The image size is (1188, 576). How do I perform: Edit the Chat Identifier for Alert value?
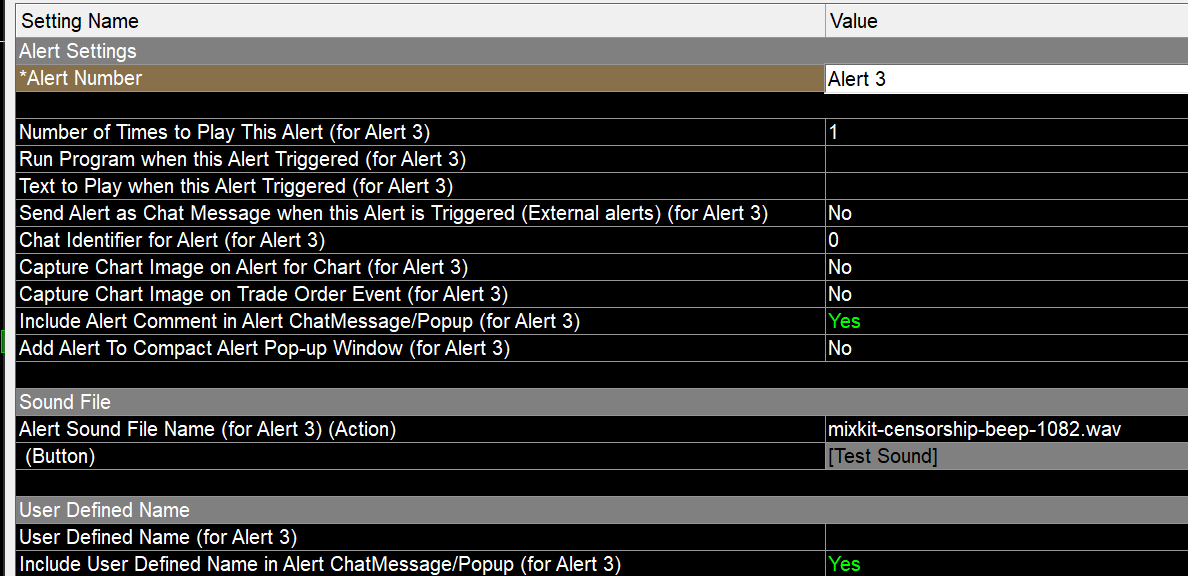(x=1006, y=240)
